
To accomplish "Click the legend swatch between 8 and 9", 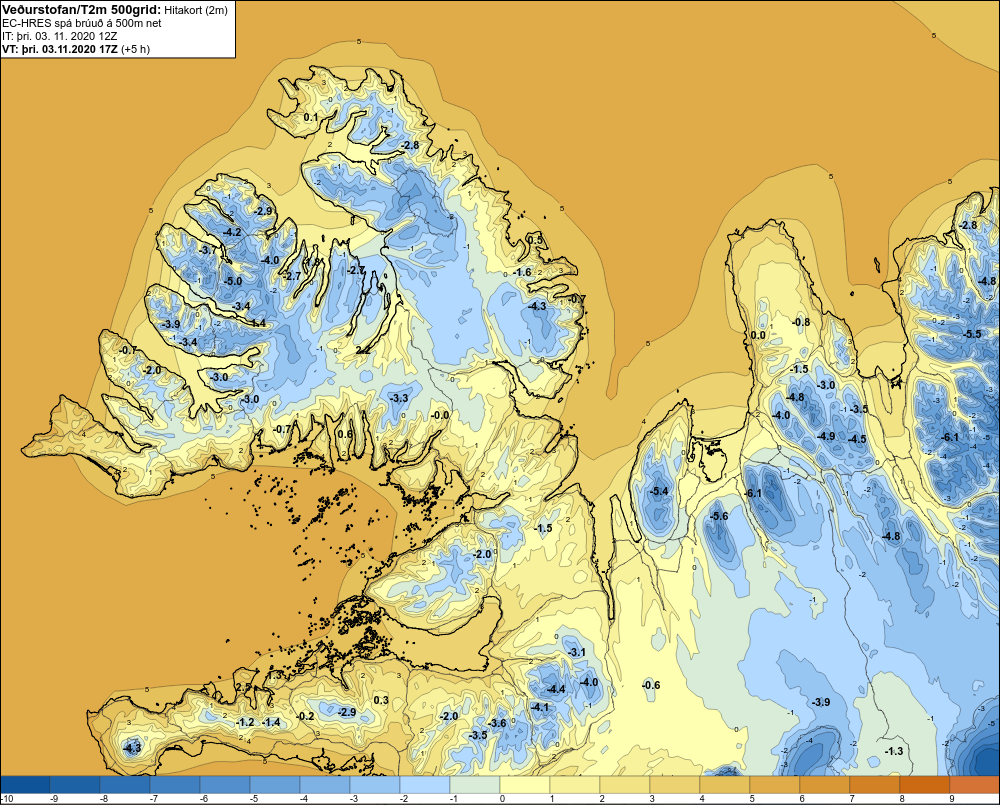I will coord(925,784).
